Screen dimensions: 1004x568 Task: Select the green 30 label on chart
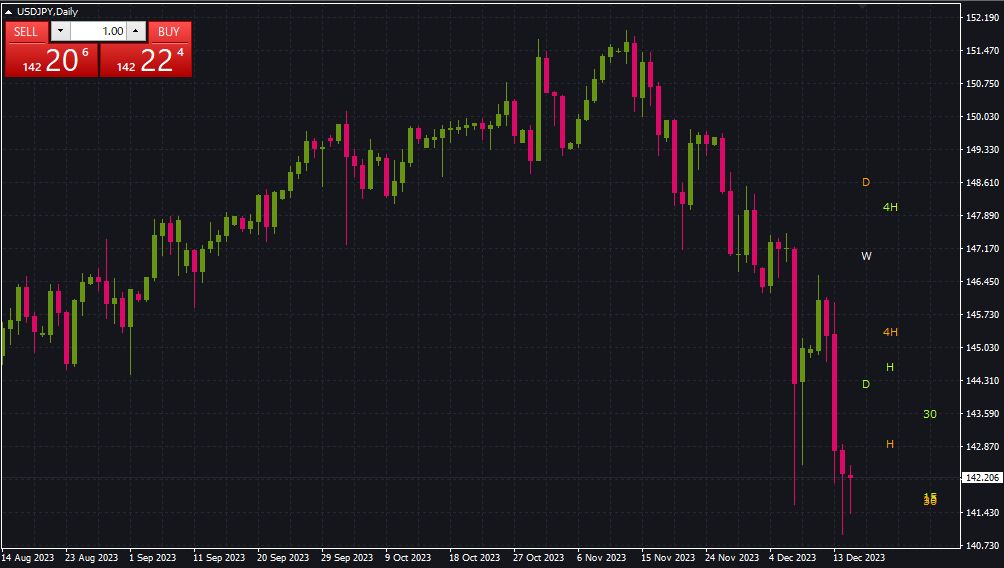[x=929, y=414]
